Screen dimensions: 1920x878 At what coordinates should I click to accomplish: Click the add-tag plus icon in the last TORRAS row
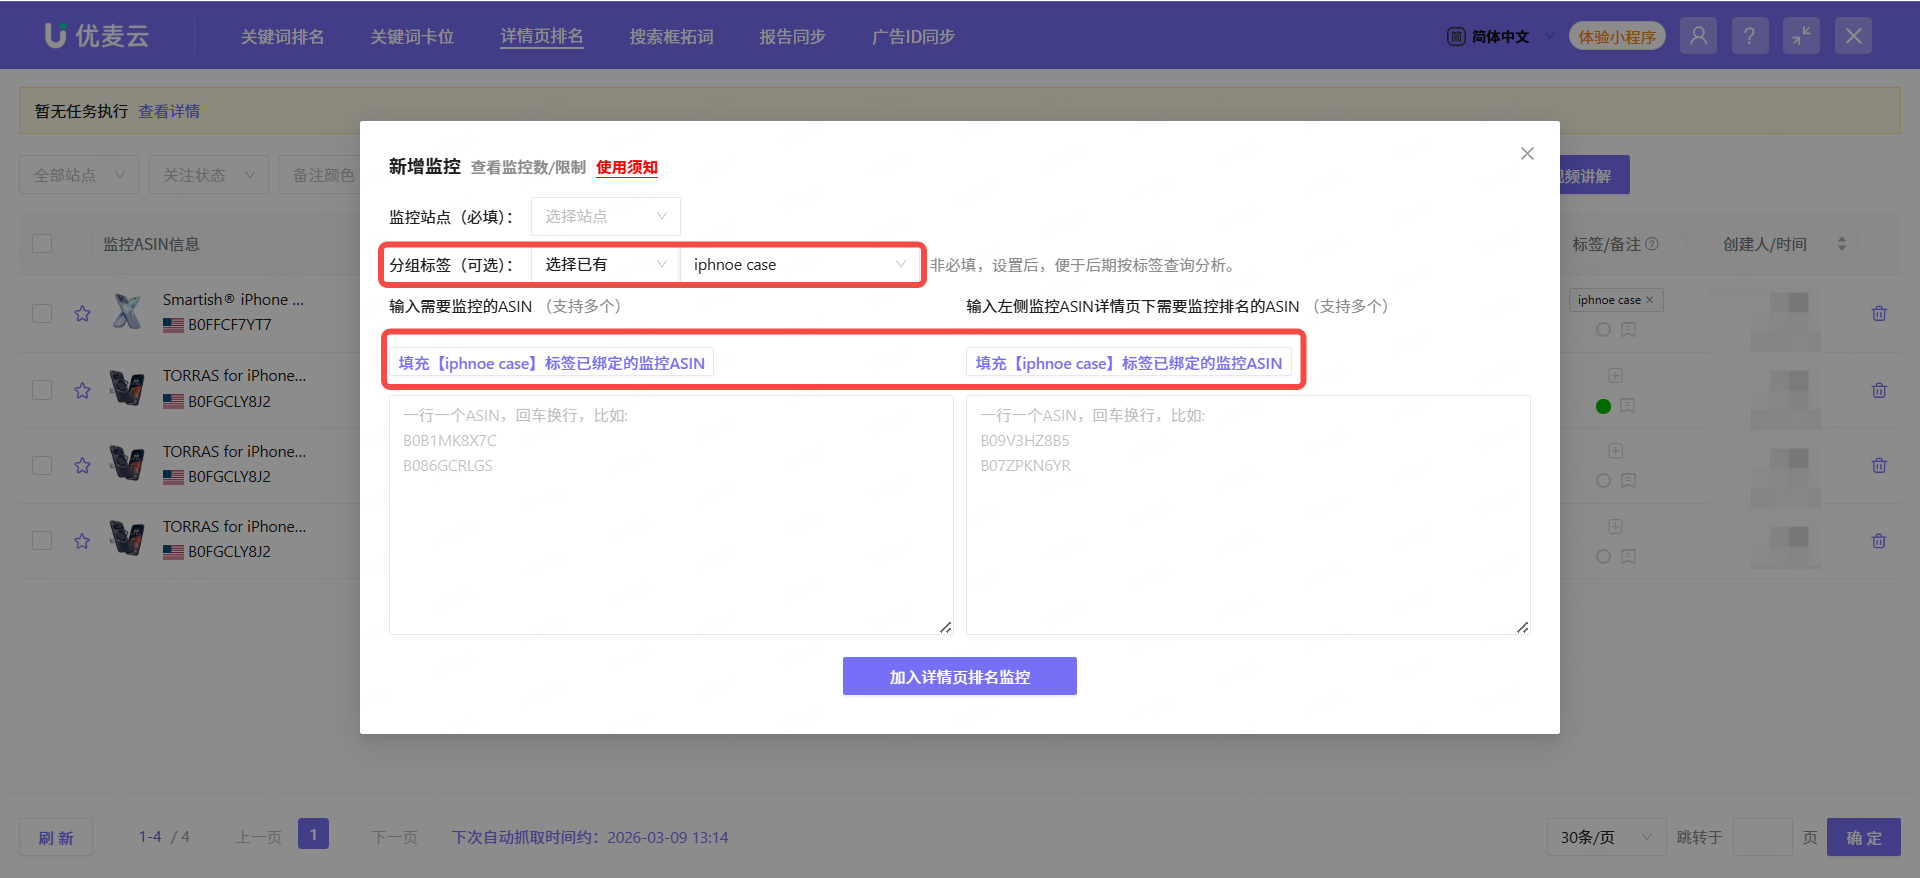(1615, 527)
